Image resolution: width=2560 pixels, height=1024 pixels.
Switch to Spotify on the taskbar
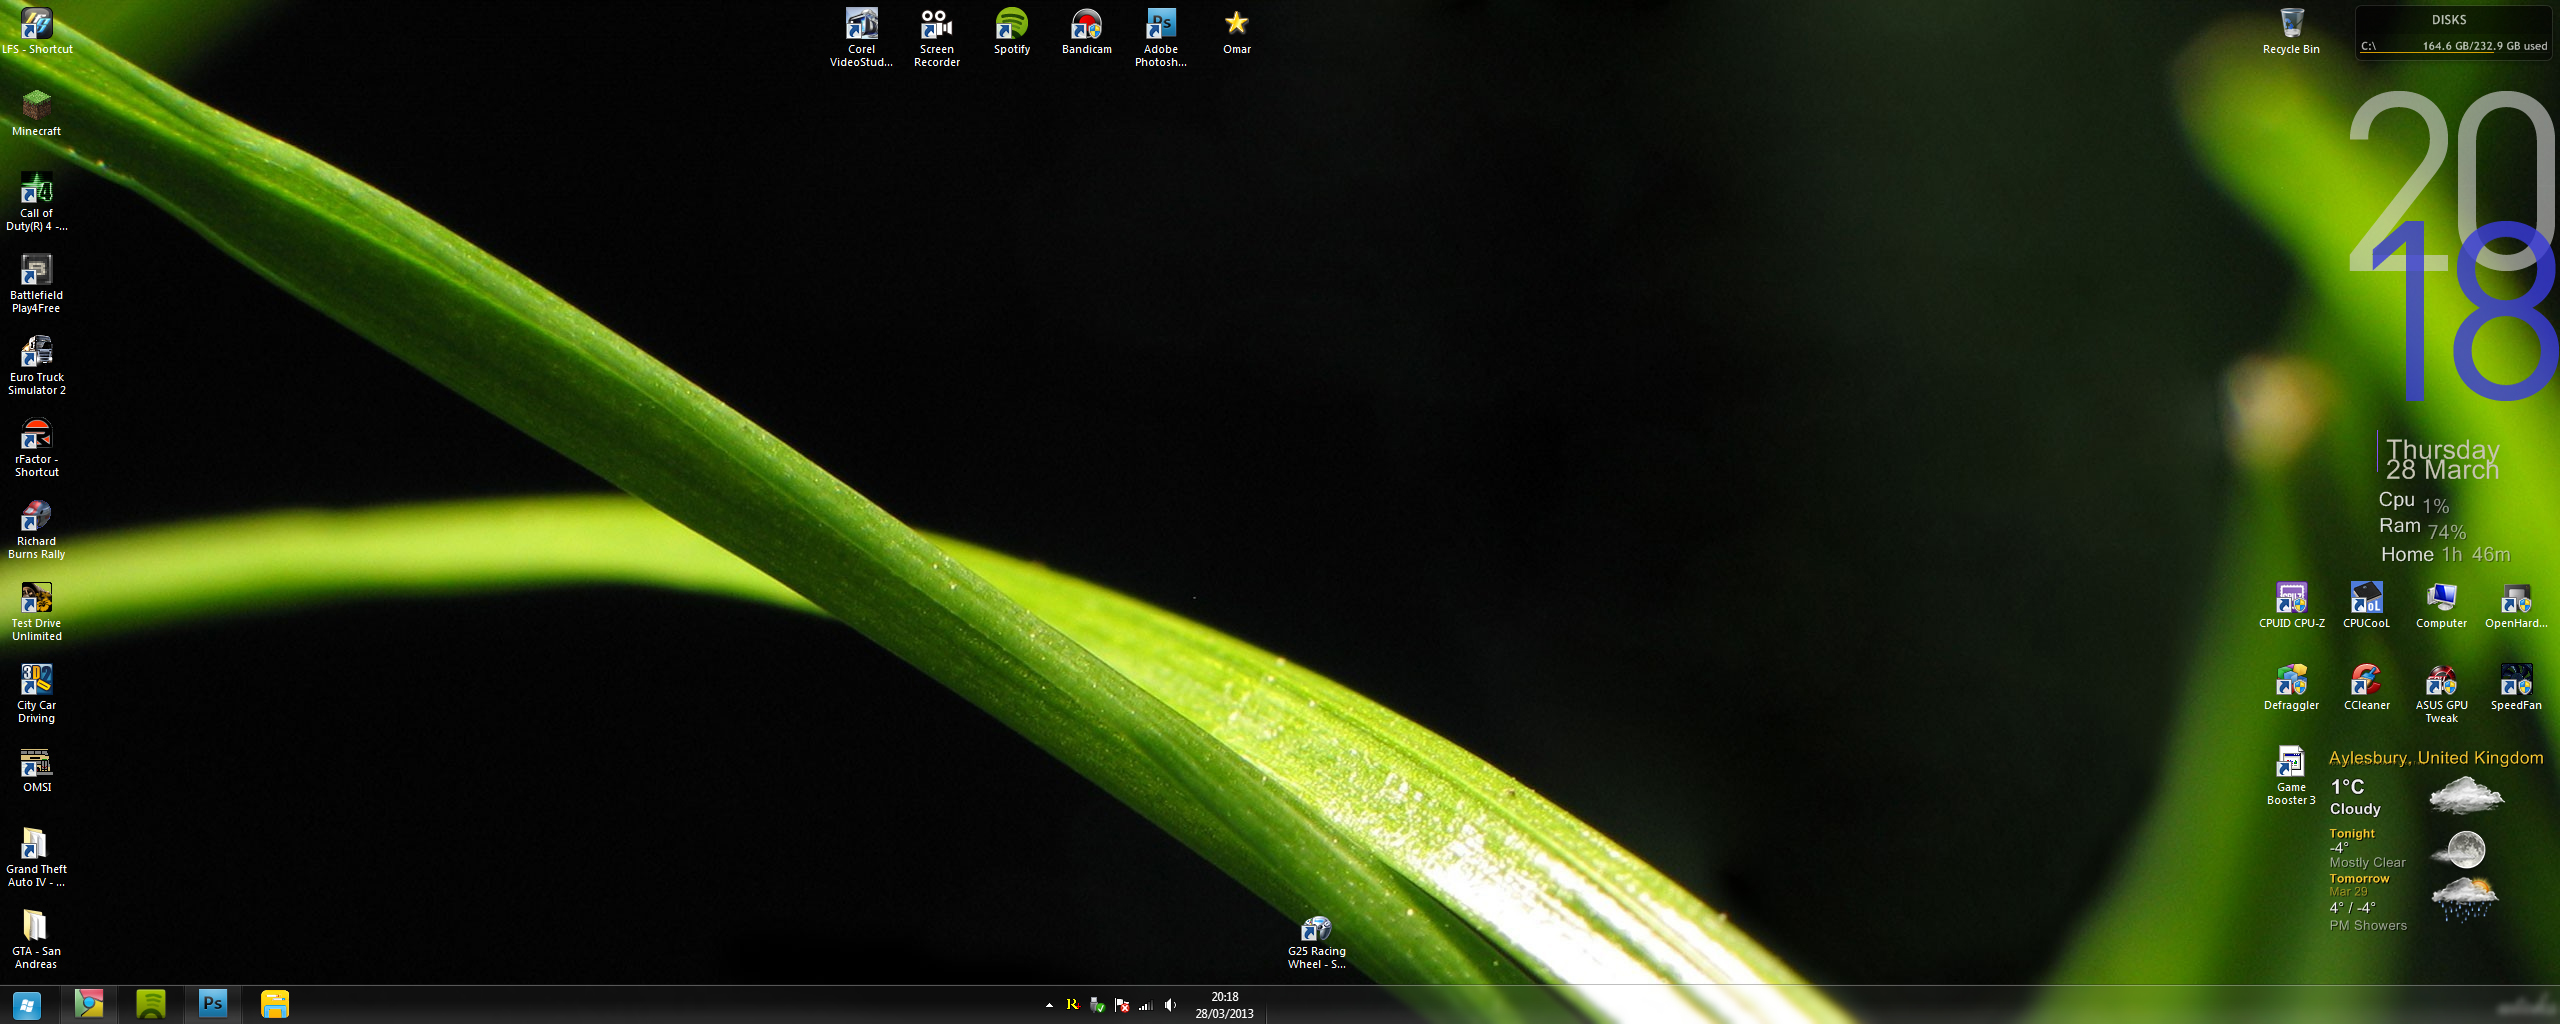[151, 1005]
